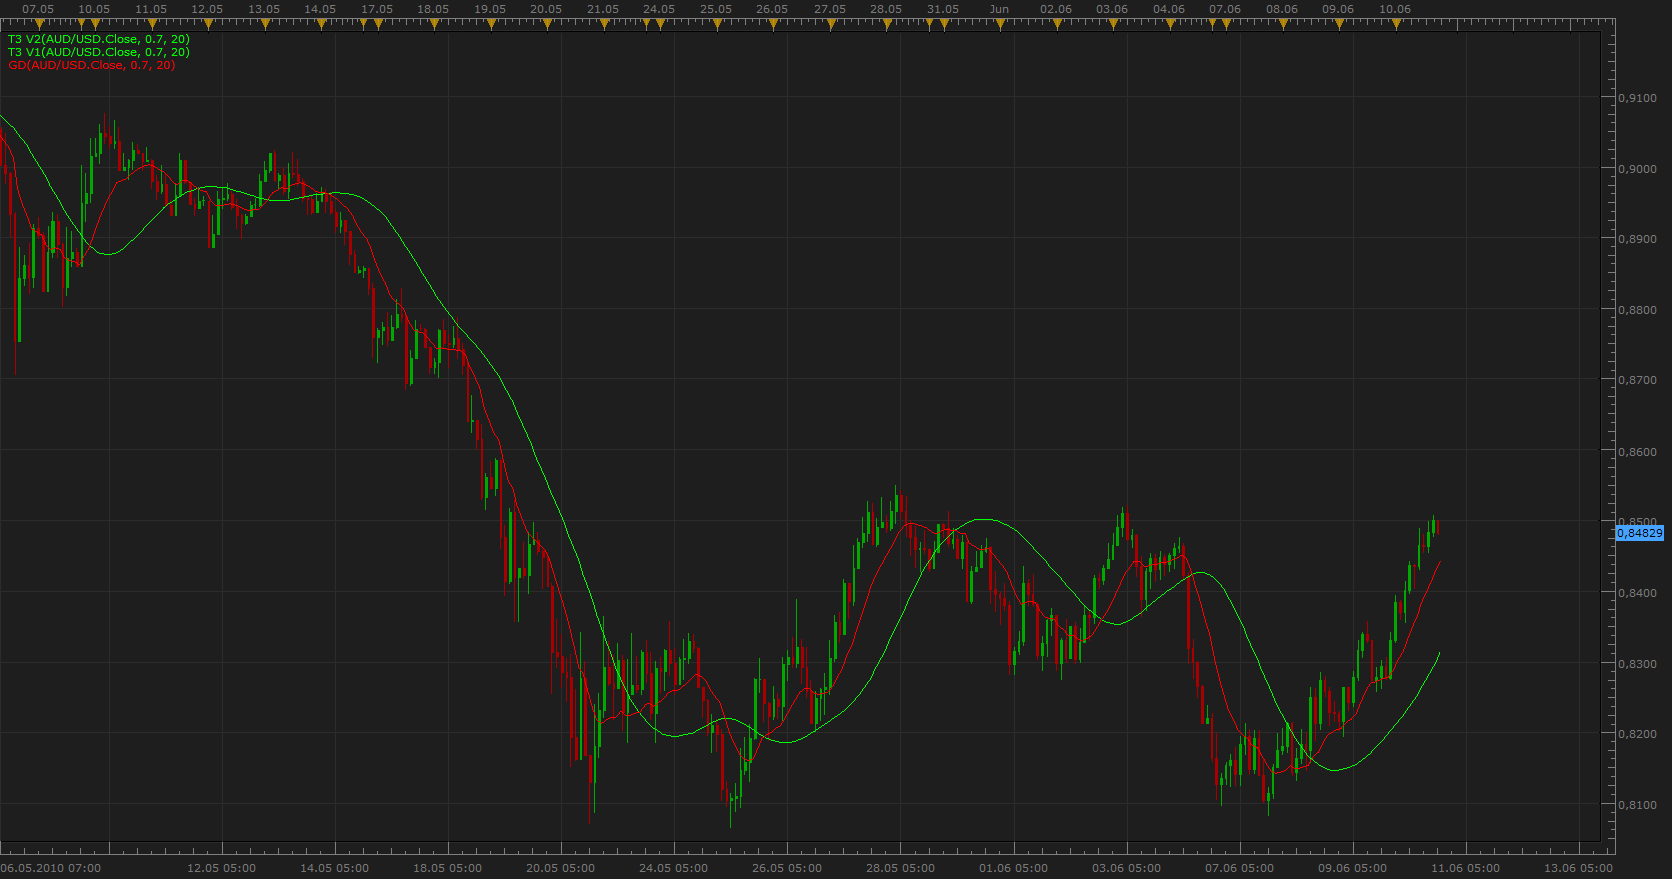Click the 0,9000 price axis label
The image size is (1672, 879).
1638,169
